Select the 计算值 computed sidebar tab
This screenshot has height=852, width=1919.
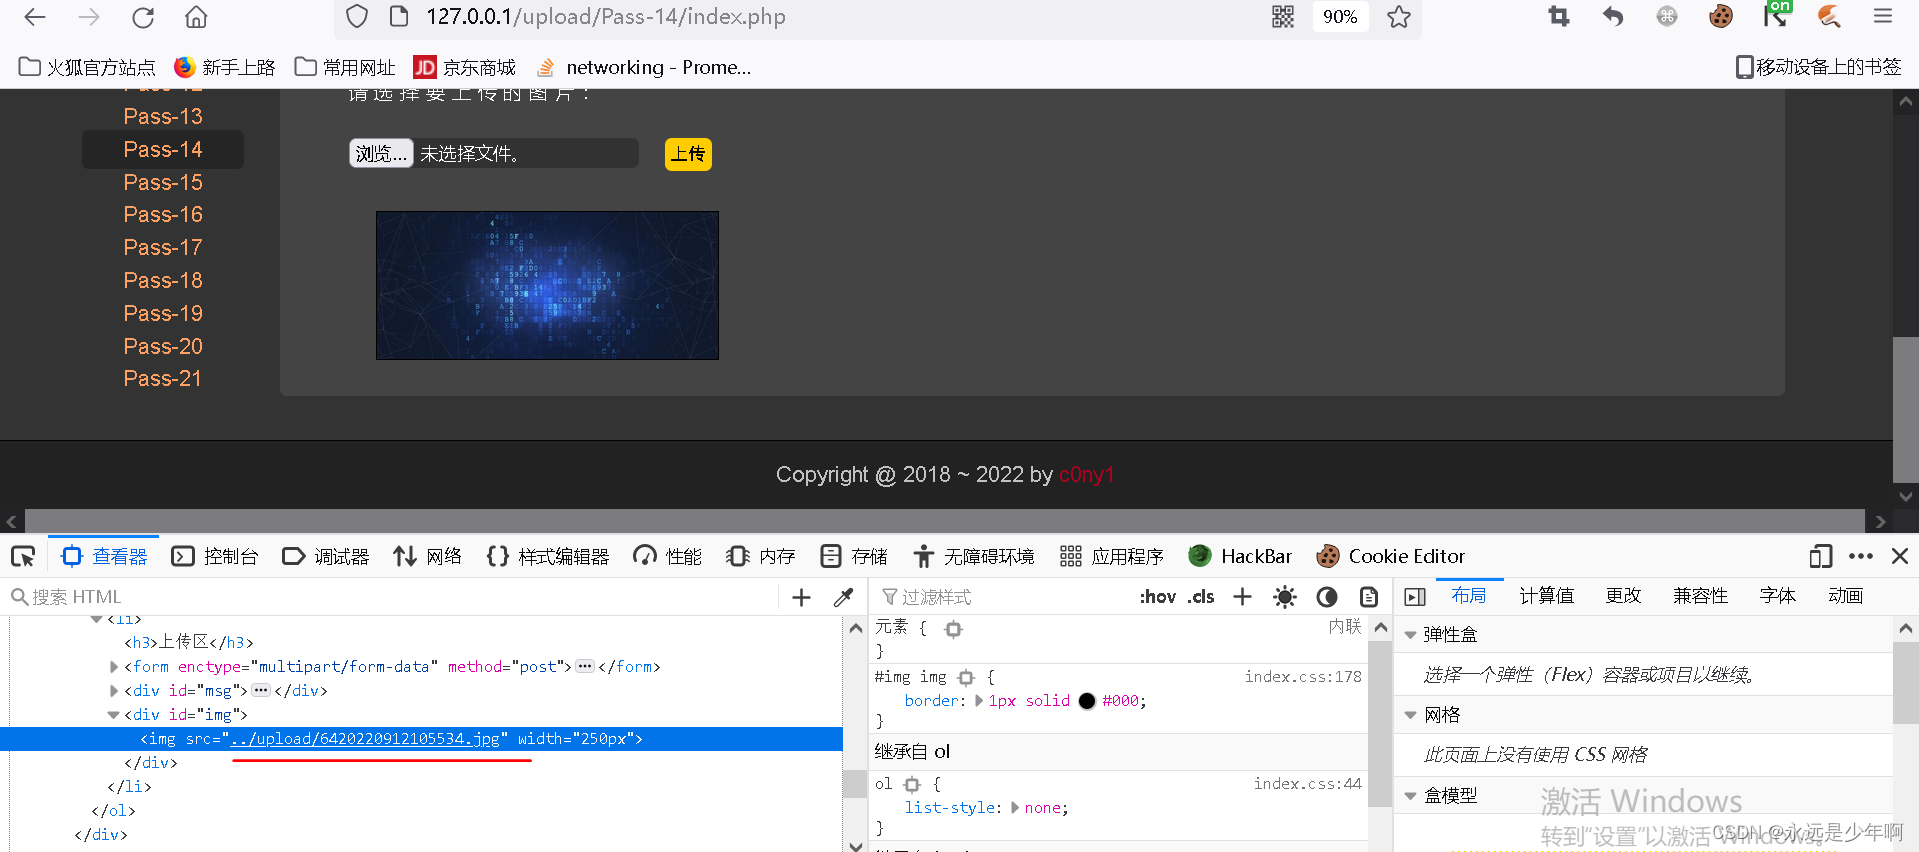click(x=1547, y=596)
